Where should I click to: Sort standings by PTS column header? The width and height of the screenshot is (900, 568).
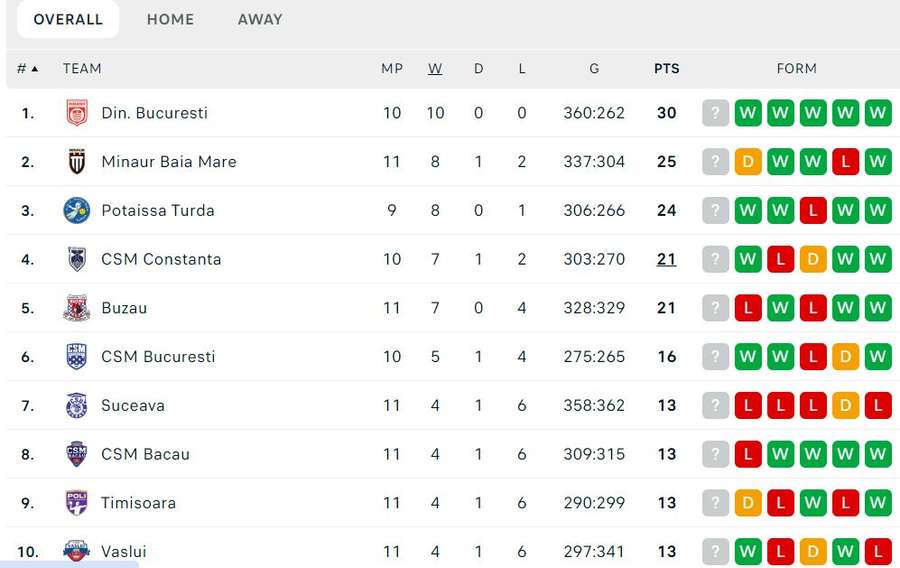click(x=666, y=69)
